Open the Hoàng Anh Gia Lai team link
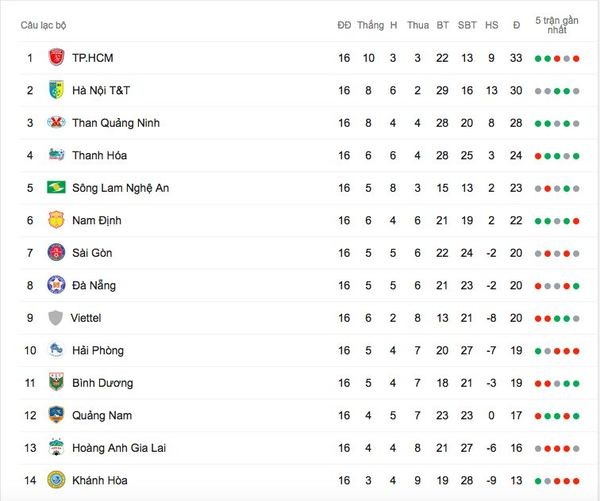This screenshot has width=600, height=501. click(x=119, y=448)
